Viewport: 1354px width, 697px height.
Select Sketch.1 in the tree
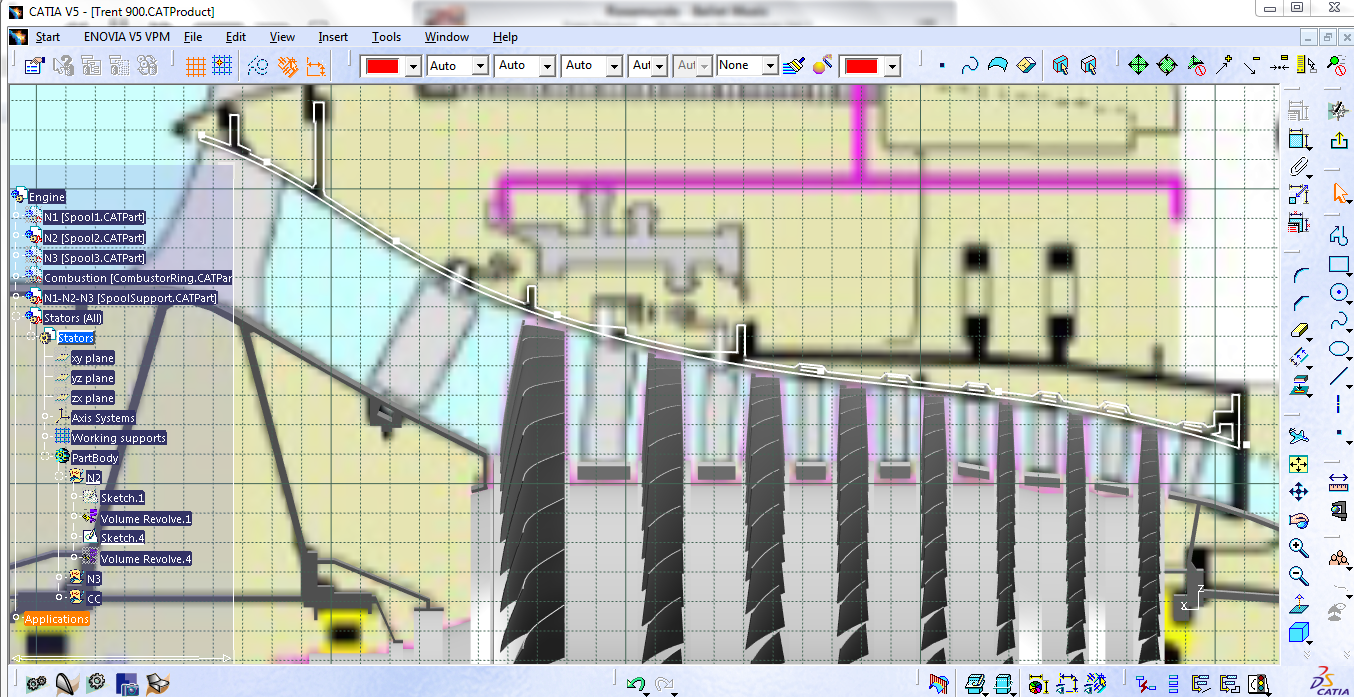click(122, 497)
